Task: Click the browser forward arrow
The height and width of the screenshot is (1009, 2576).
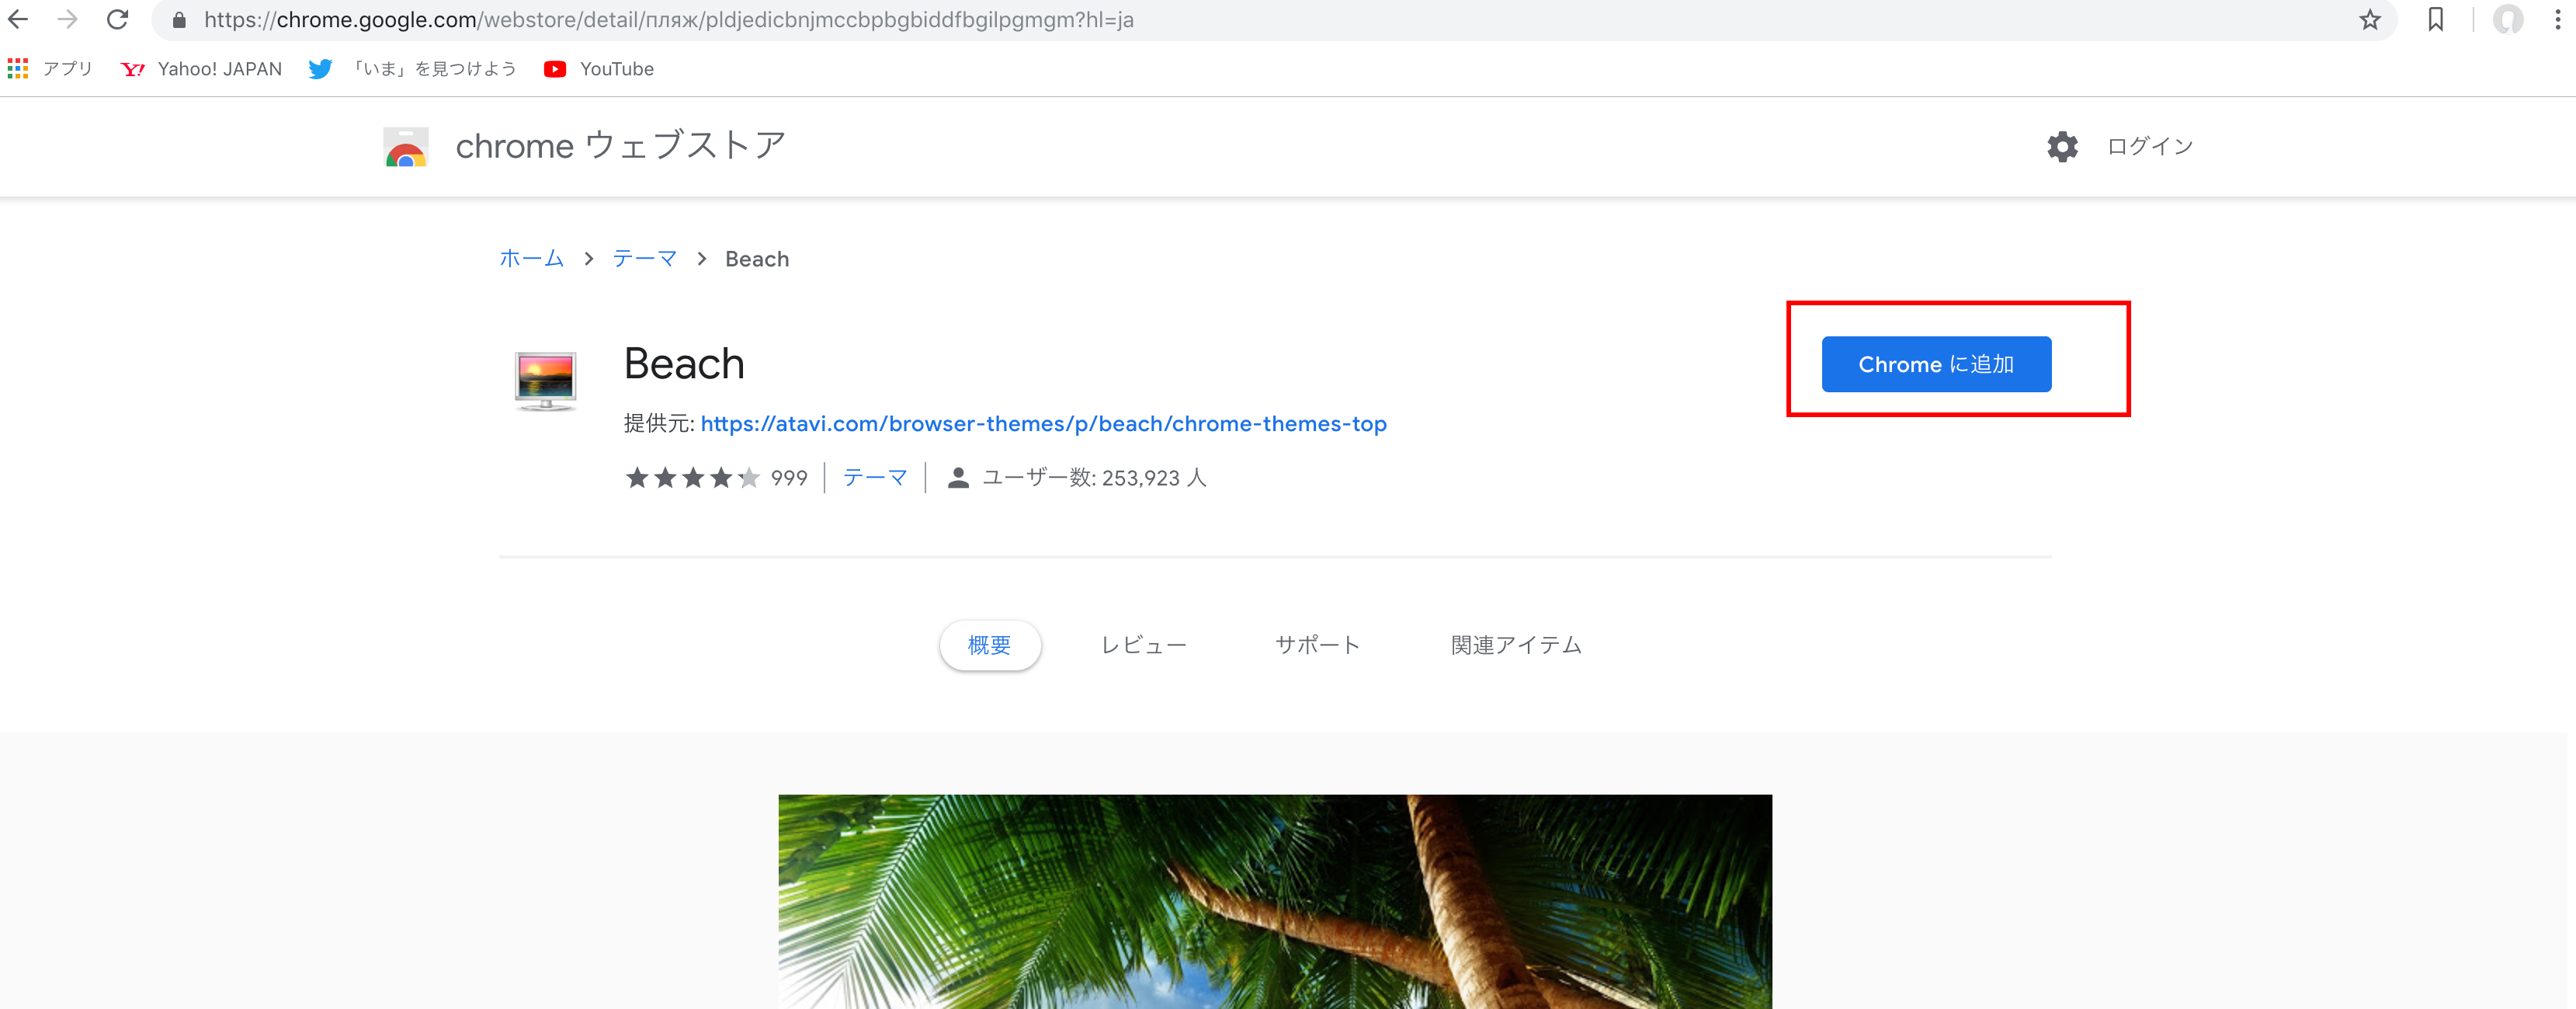Action: (67, 19)
